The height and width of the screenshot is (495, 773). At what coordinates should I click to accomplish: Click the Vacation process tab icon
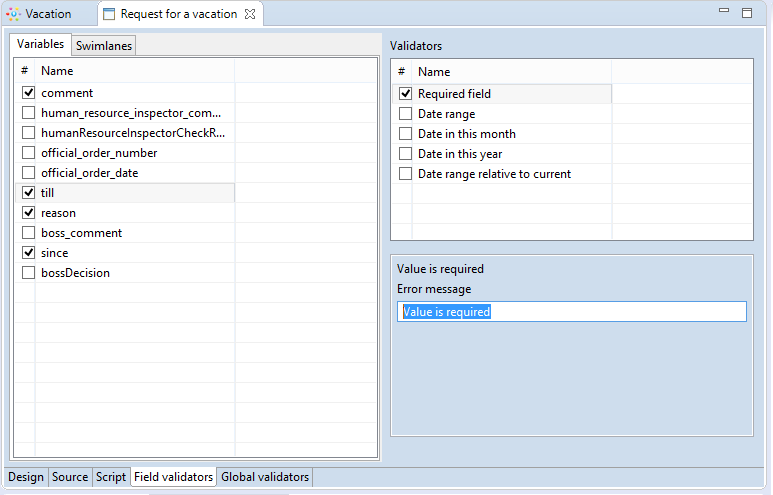13,14
